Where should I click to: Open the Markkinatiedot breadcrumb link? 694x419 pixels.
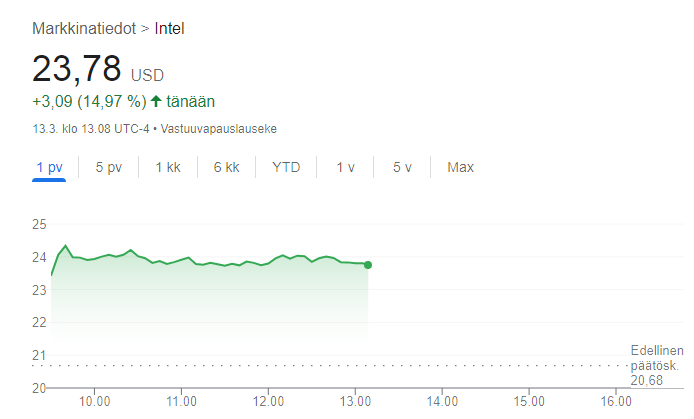84,29
